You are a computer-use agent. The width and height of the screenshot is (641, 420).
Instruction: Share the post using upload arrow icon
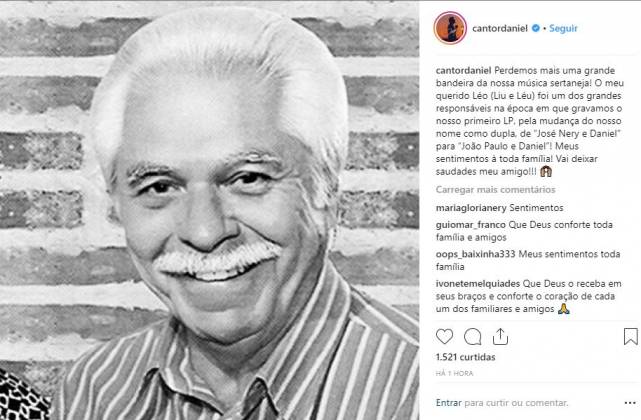click(500, 337)
